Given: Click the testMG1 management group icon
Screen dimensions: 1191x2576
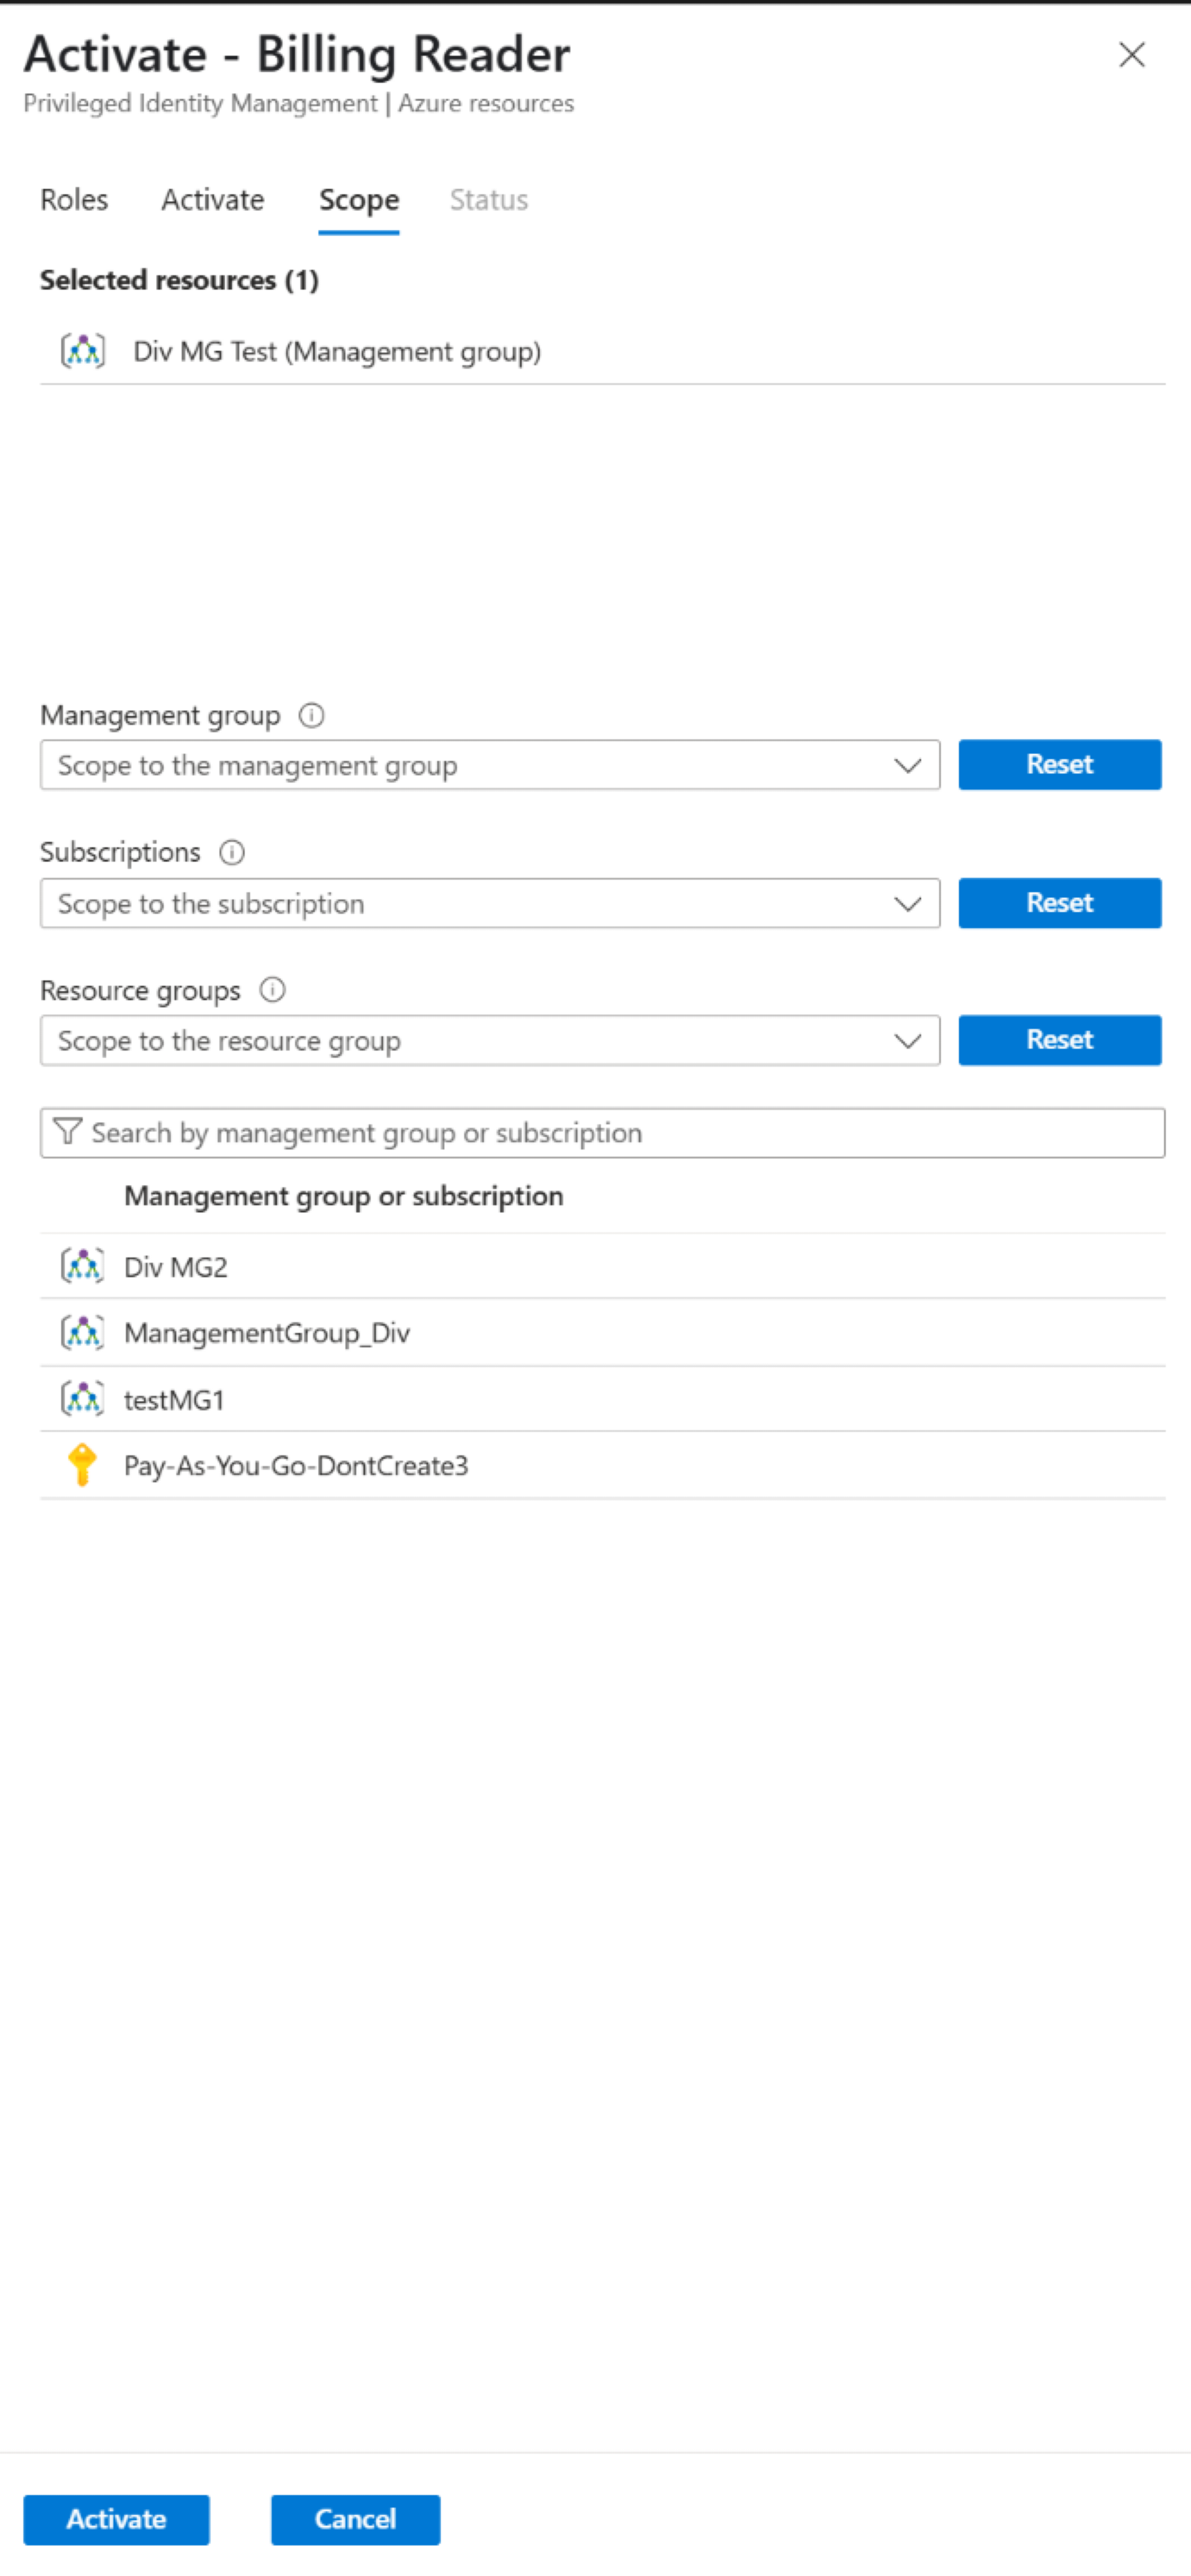Looking at the screenshot, I should [84, 1398].
